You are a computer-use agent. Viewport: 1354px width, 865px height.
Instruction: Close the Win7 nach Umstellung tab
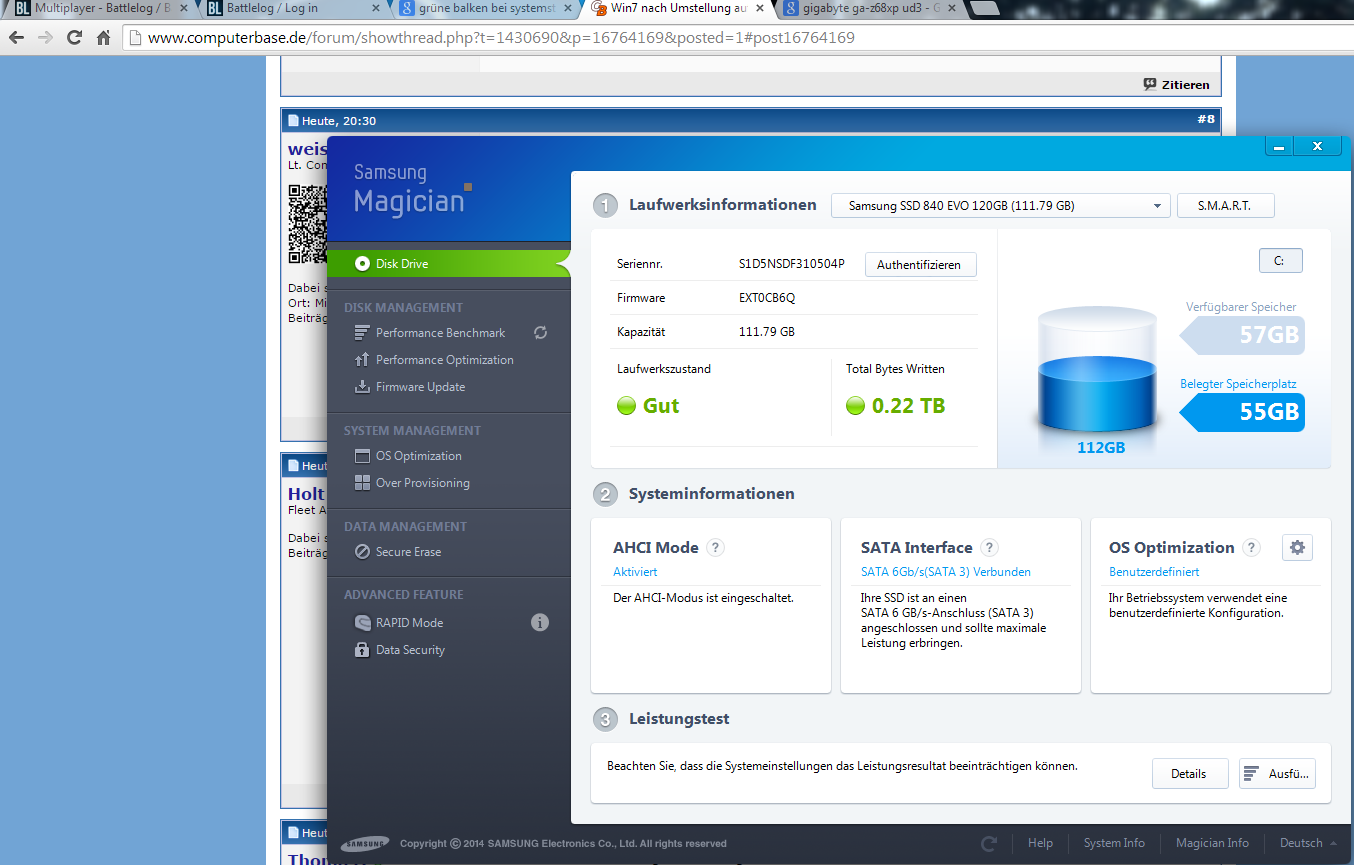click(759, 9)
